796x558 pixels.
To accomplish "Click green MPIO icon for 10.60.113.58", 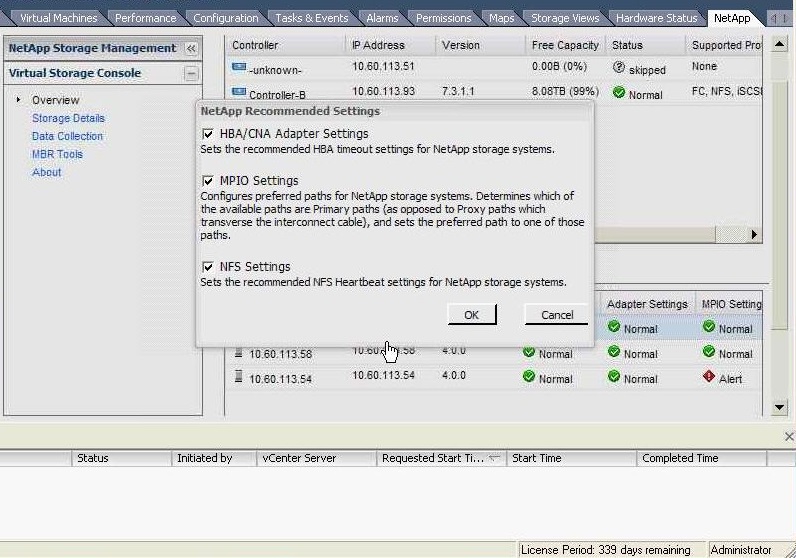I will click(709, 351).
